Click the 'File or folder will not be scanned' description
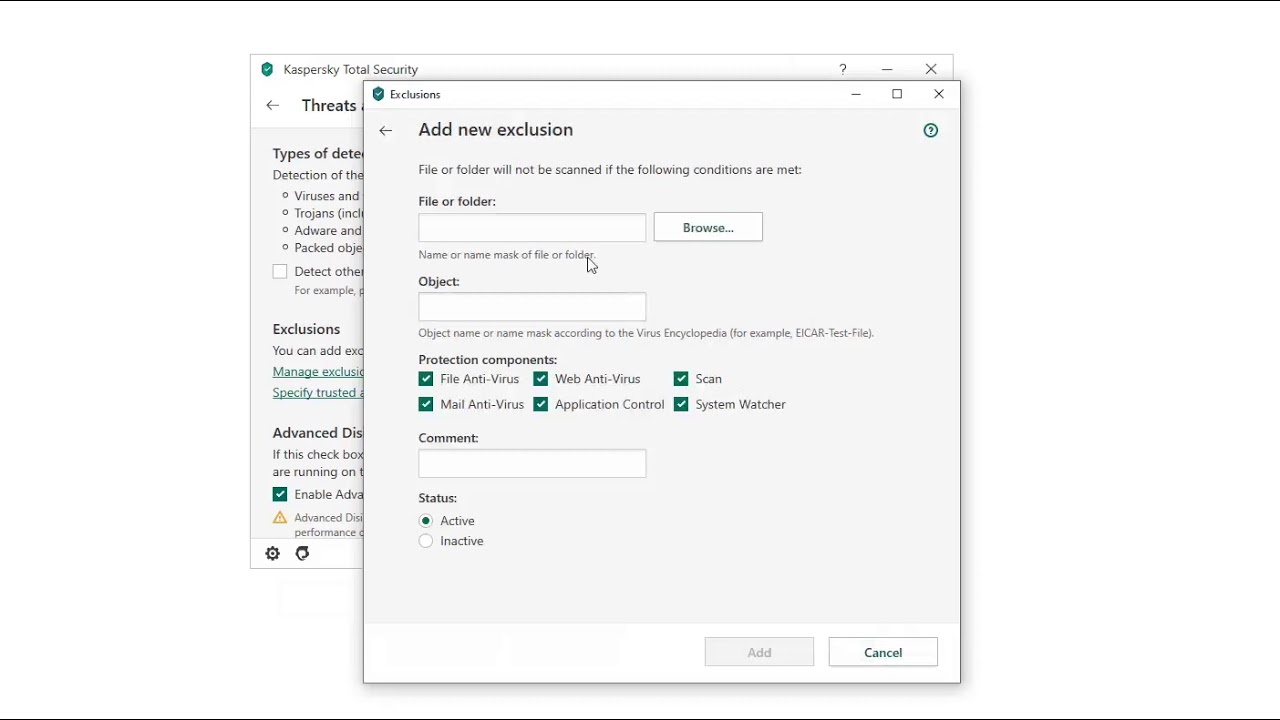Screen dimensions: 1280x720 (x=610, y=170)
